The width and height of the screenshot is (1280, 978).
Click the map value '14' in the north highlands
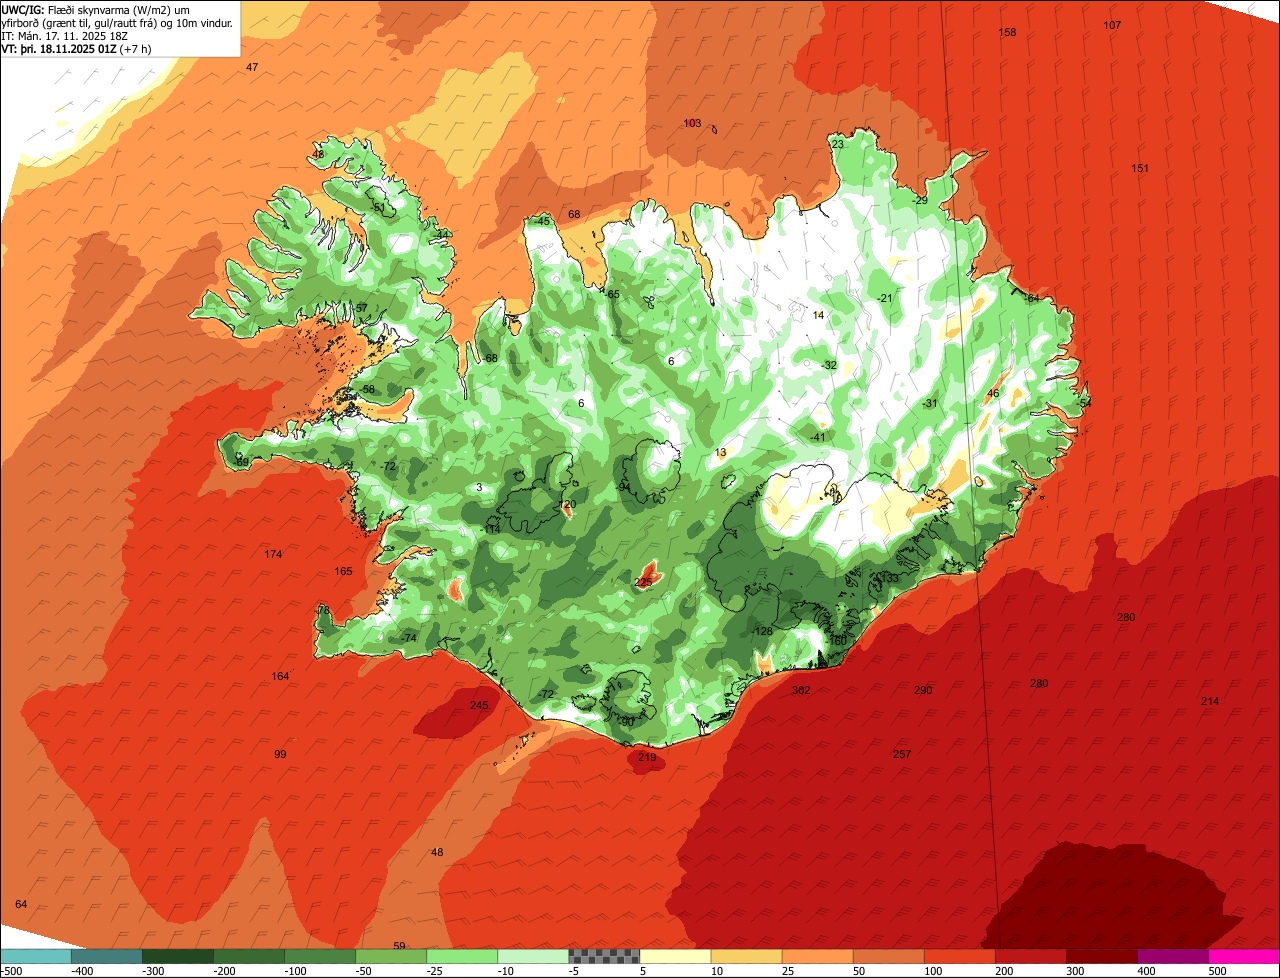(818, 315)
